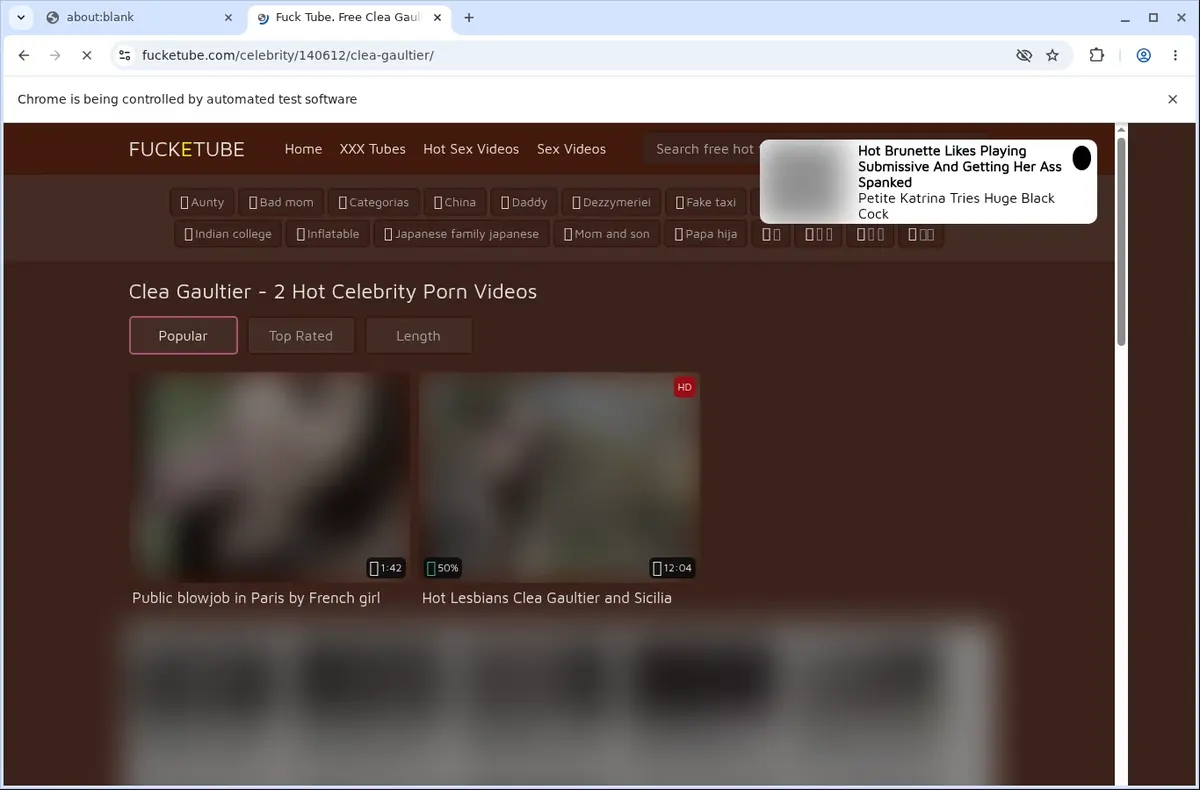
Task: Click the address bar URL
Action: [288, 56]
